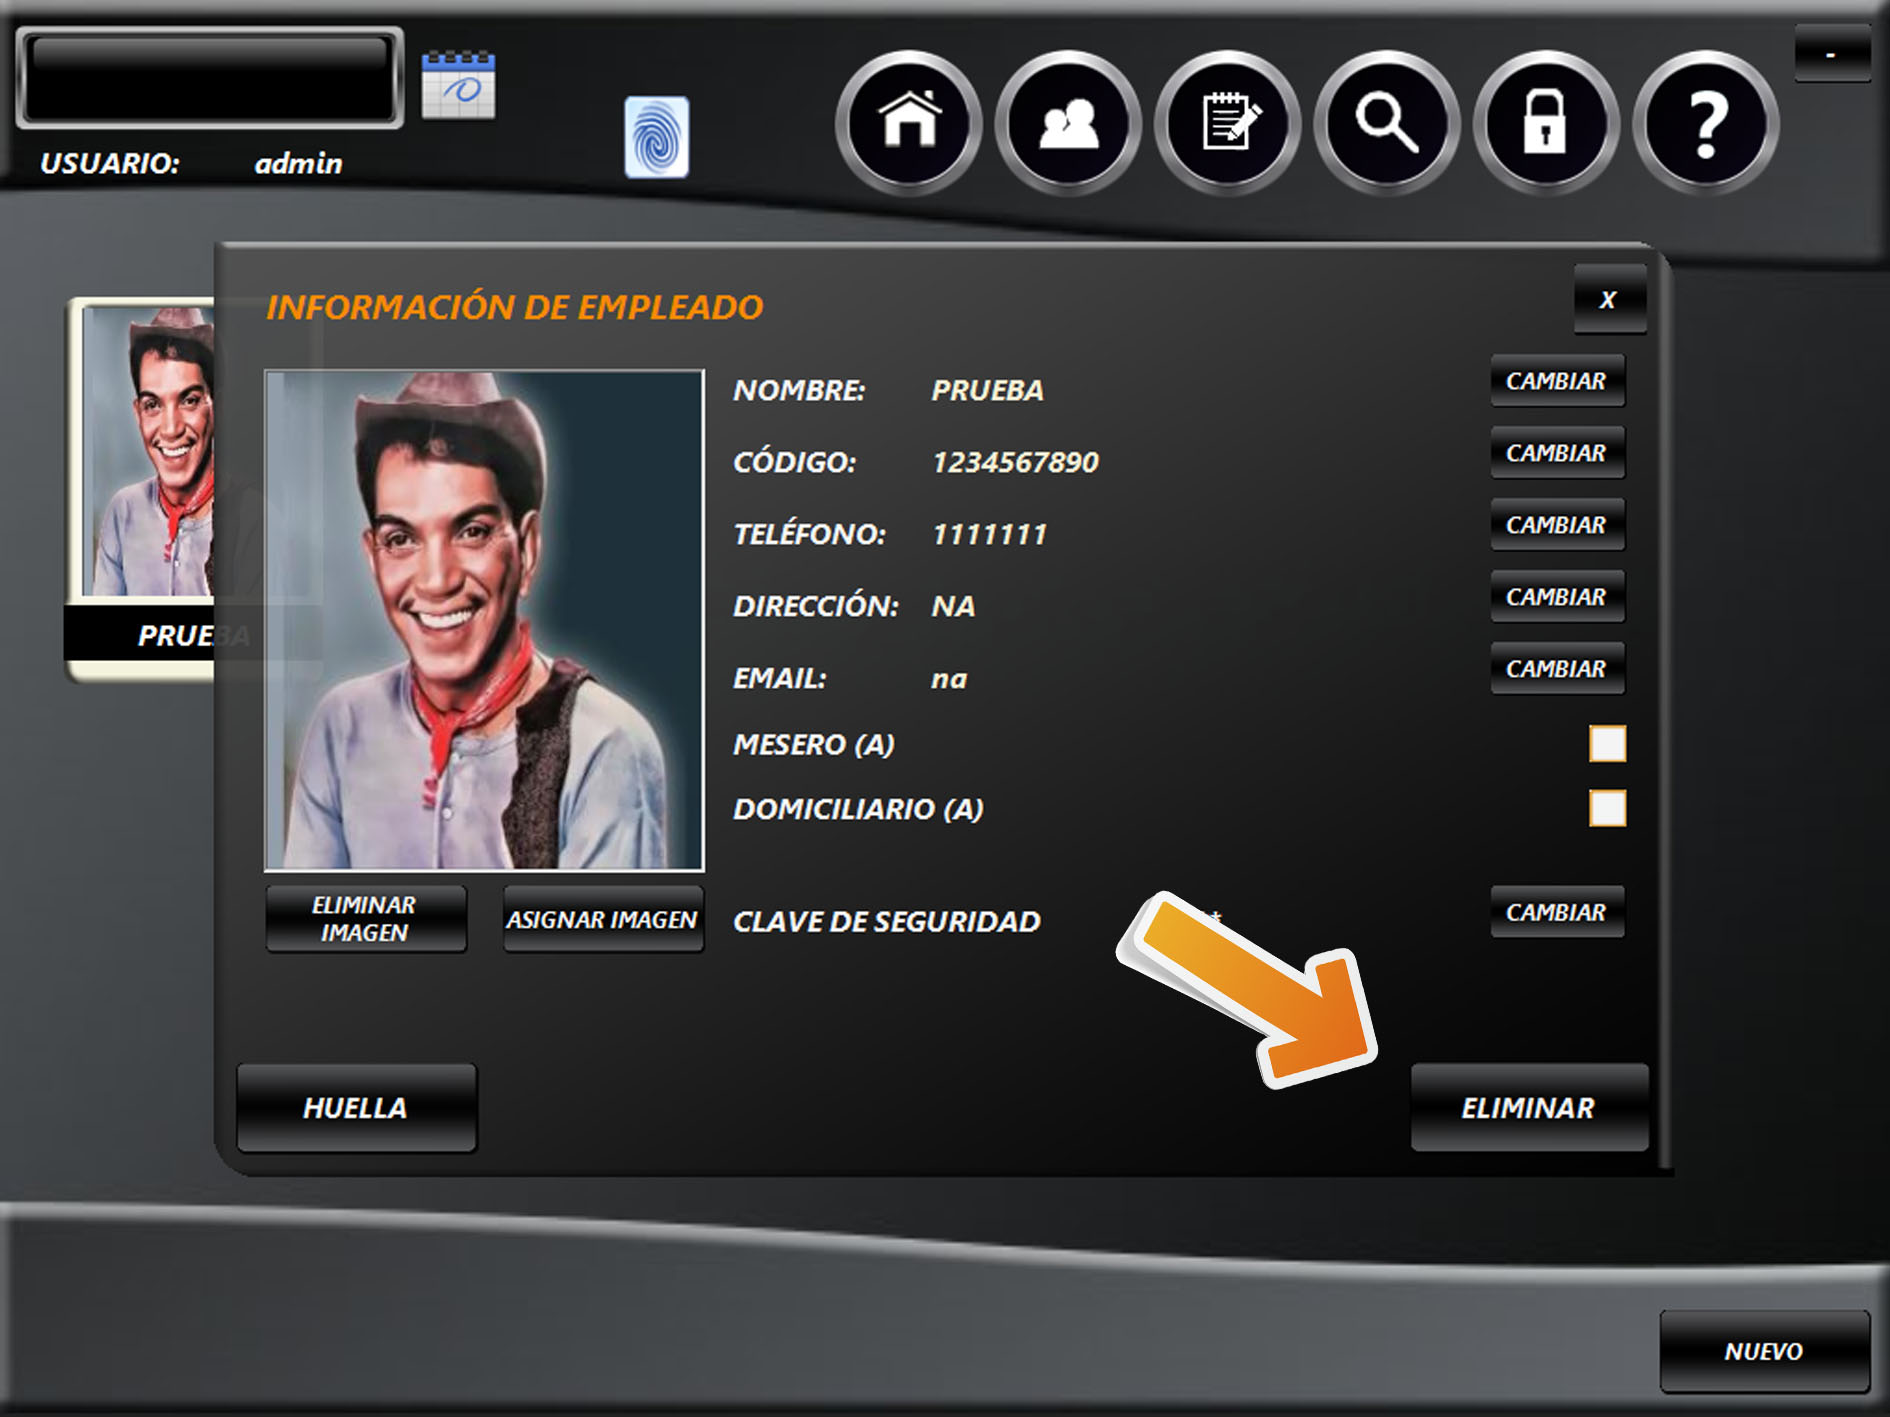Click the padlock icon
Viewport: 1890px width, 1417px height.
tap(1545, 122)
